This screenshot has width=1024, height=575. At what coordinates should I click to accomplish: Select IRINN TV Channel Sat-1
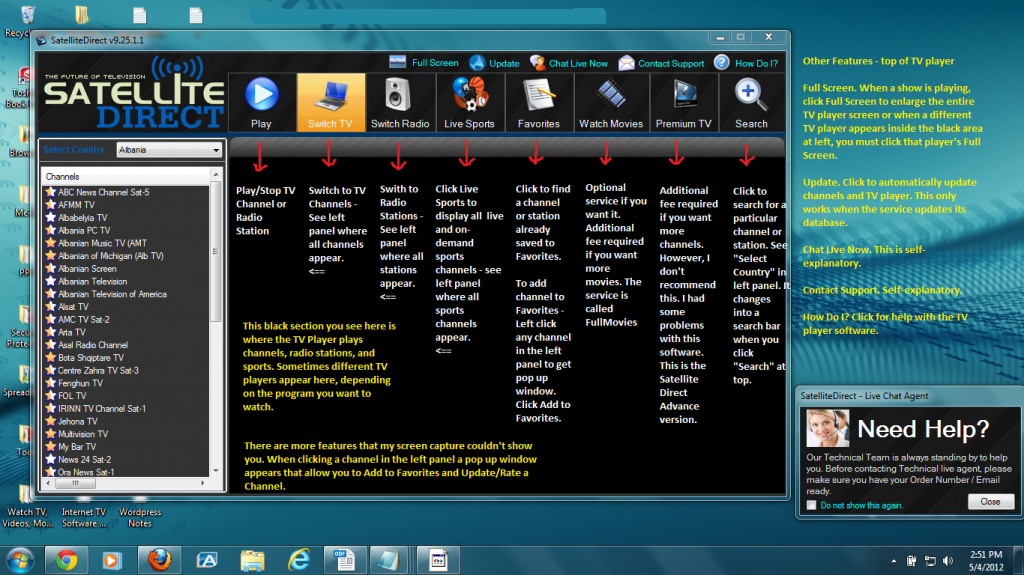[101, 408]
